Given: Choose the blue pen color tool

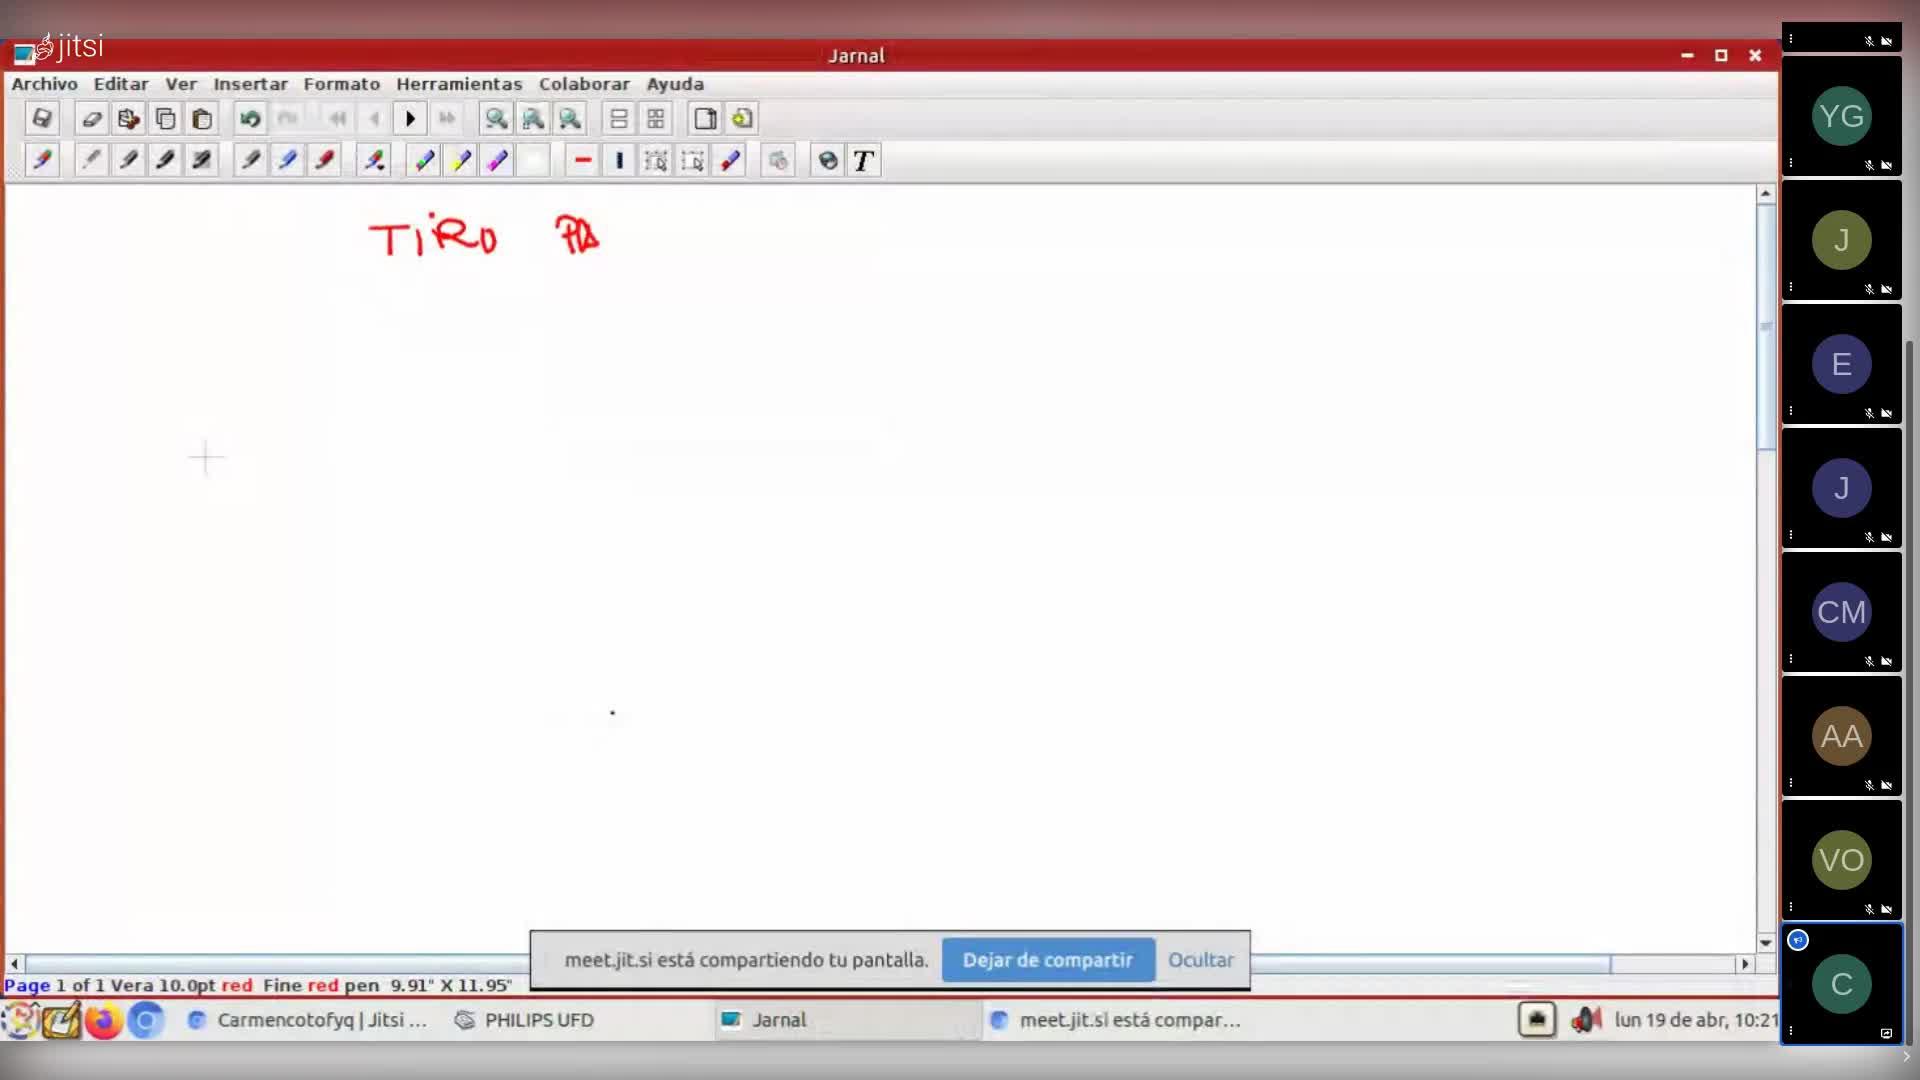Looking at the screenshot, I should point(288,161).
